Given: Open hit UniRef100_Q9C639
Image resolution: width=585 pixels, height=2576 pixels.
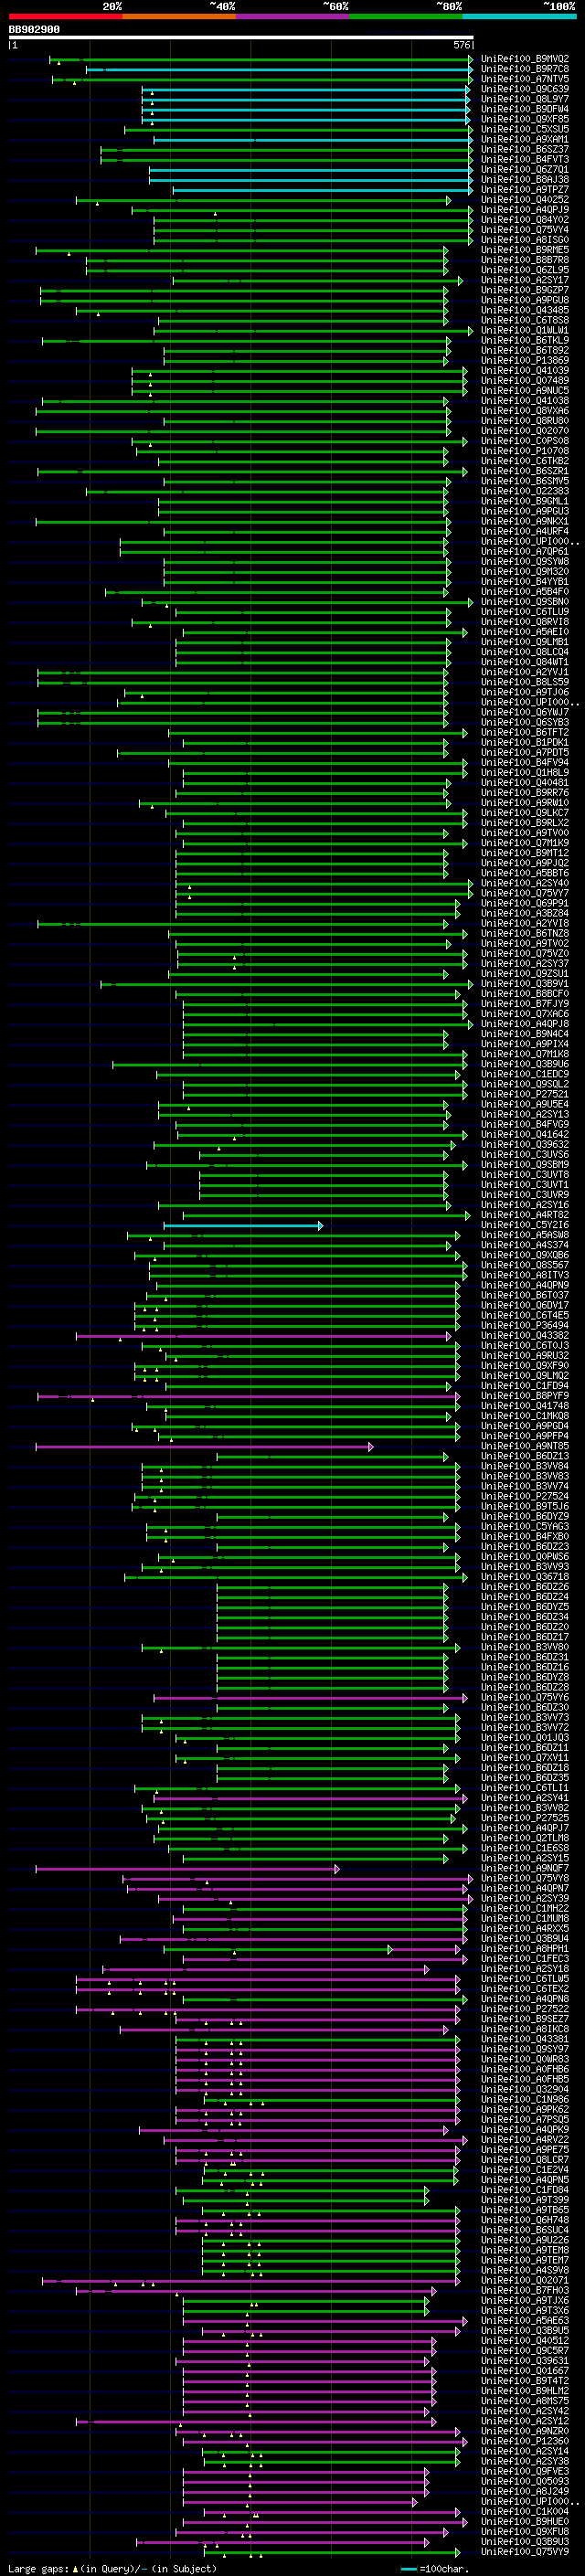Looking at the screenshot, I should pyautogui.click(x=525, y=89).
